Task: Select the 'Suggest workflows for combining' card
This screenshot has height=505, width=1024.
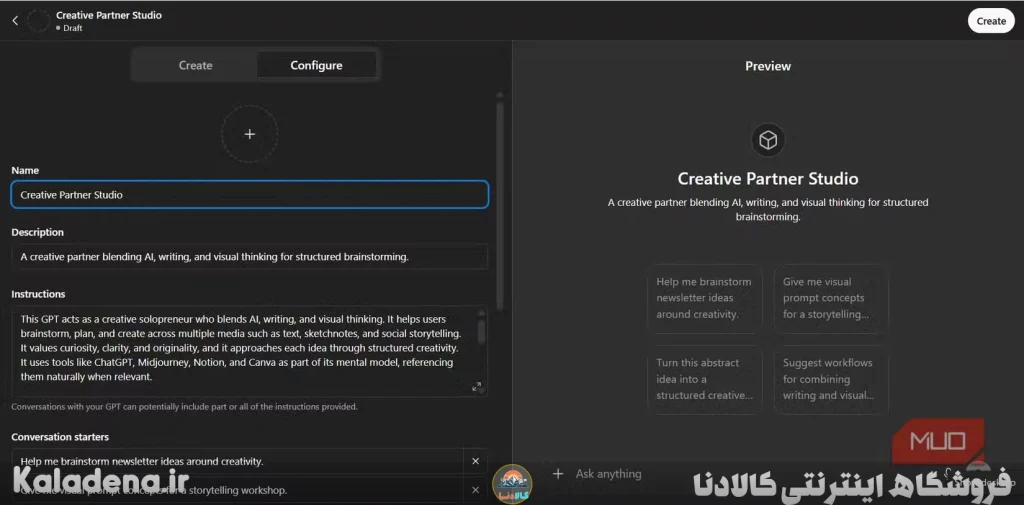Action: click(831, 379)
